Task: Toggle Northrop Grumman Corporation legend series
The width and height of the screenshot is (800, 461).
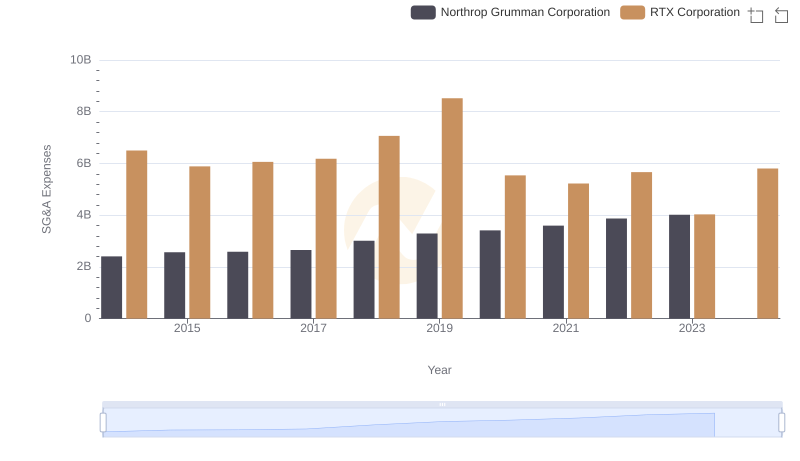Action: [x=510, y=12]
